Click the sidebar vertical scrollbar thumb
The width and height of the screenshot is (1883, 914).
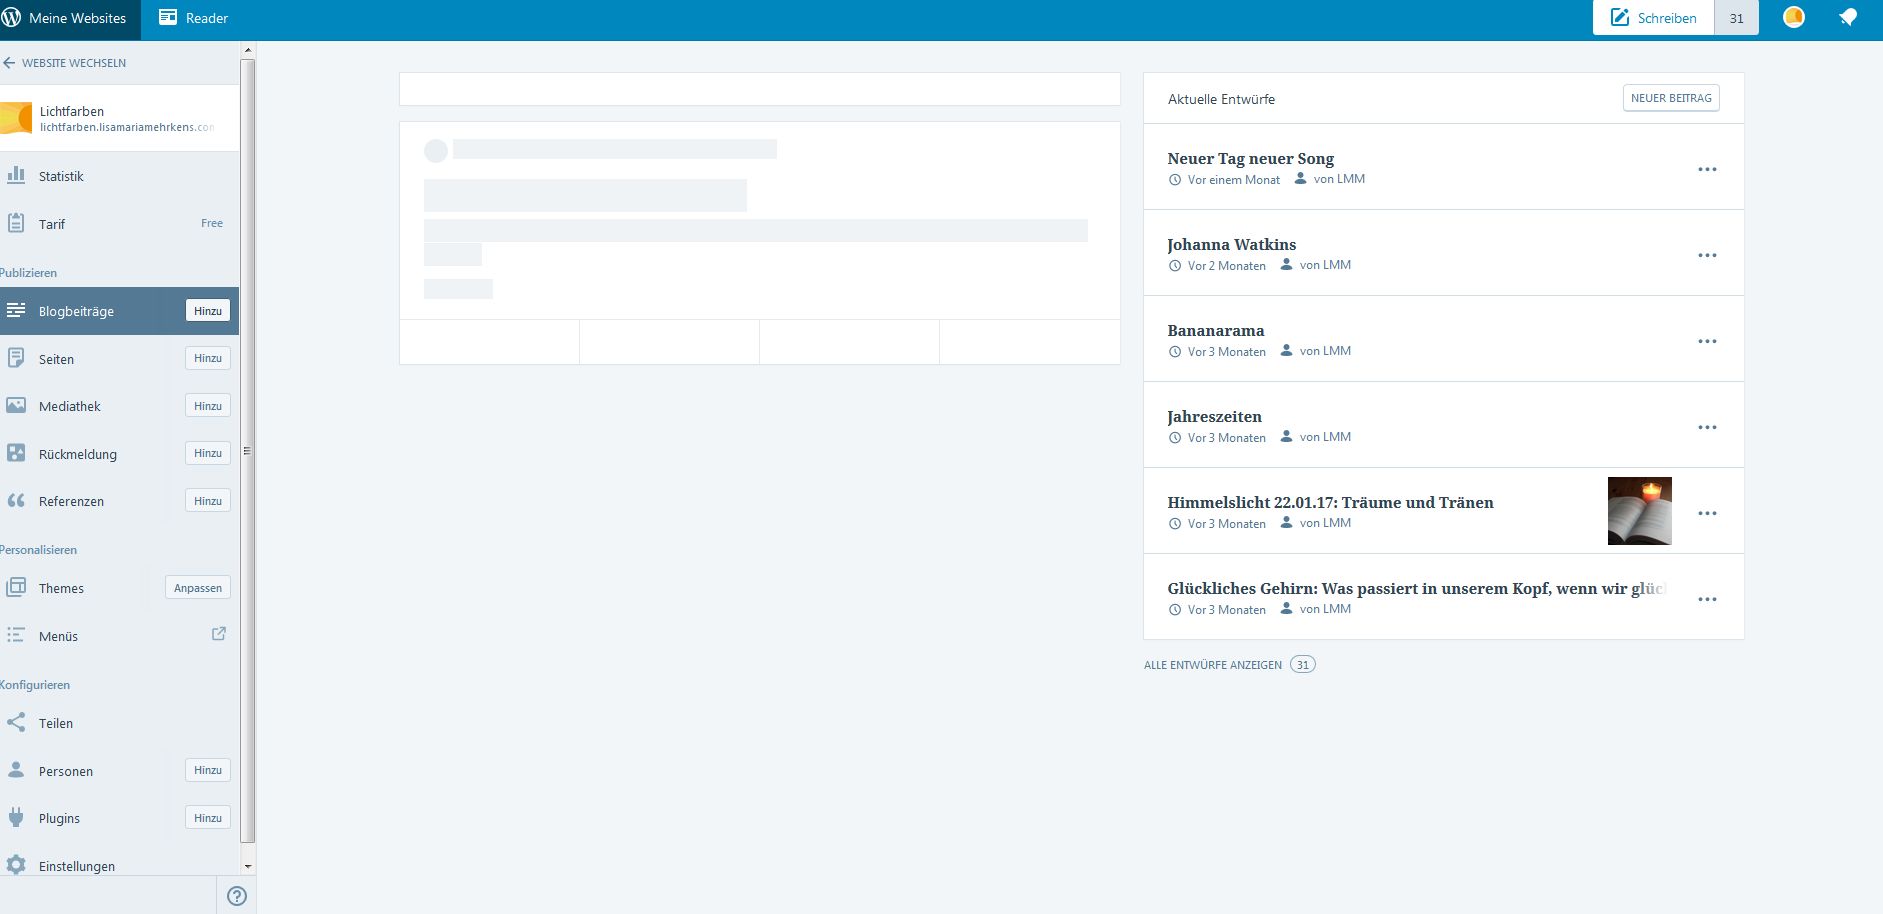(x=248, y=451)
